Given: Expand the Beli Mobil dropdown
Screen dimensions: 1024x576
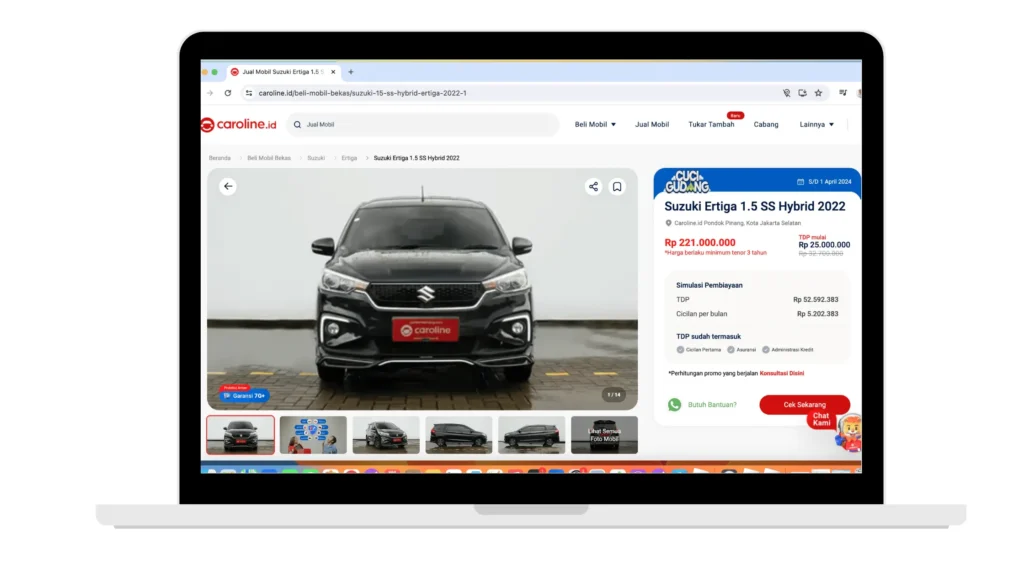Looking at the screenshot, I should 595,124.
